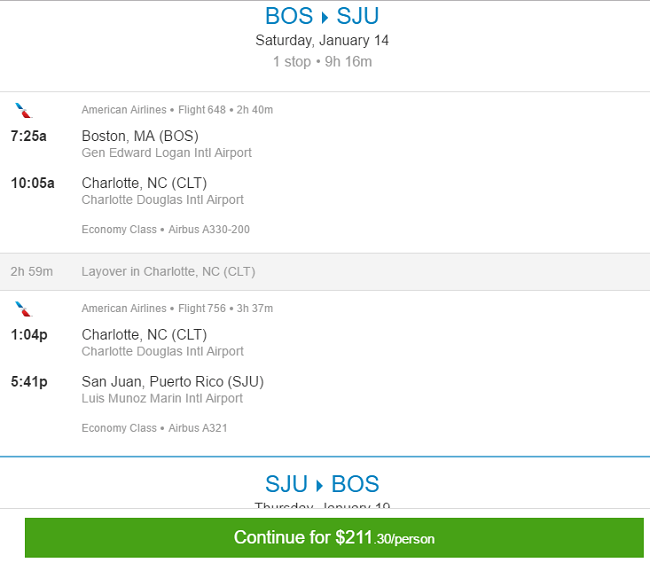Click the Layover in Charlotte, NC row
The width and height of the screenshot is (650, 563).
[x=325, y=272]
